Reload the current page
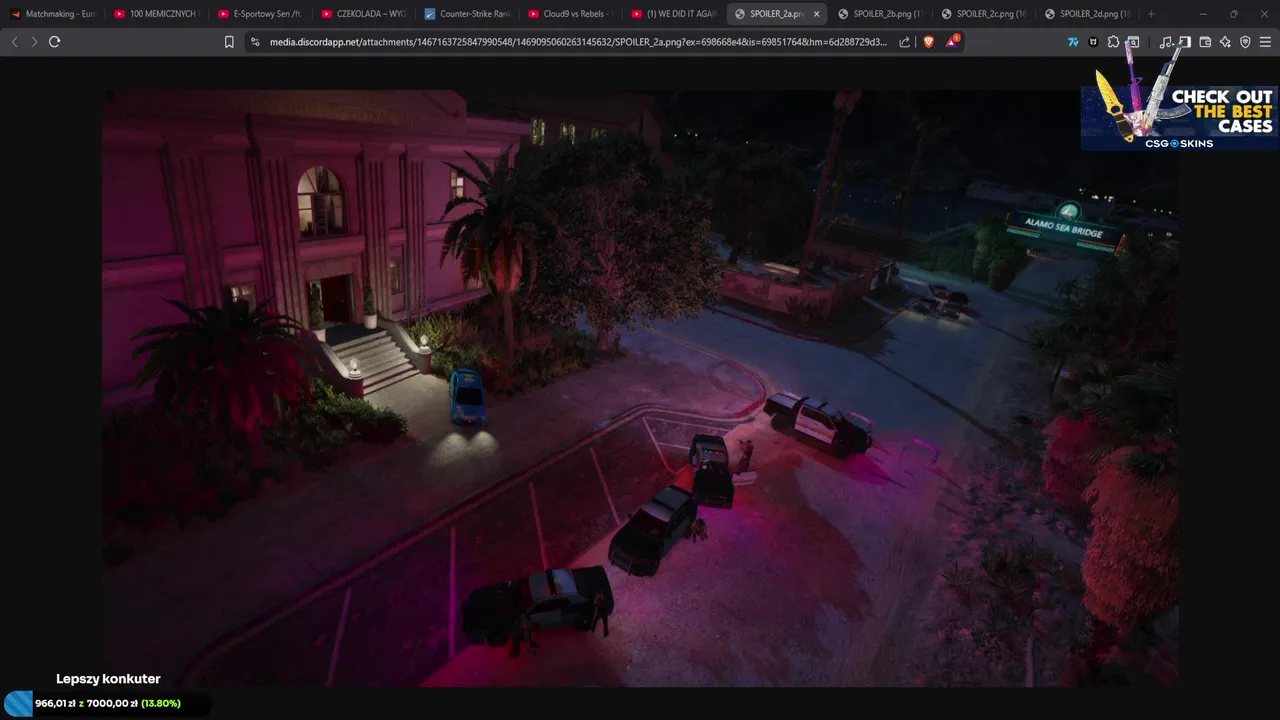This screenshot has width=1280, height=720. (55, 42)
